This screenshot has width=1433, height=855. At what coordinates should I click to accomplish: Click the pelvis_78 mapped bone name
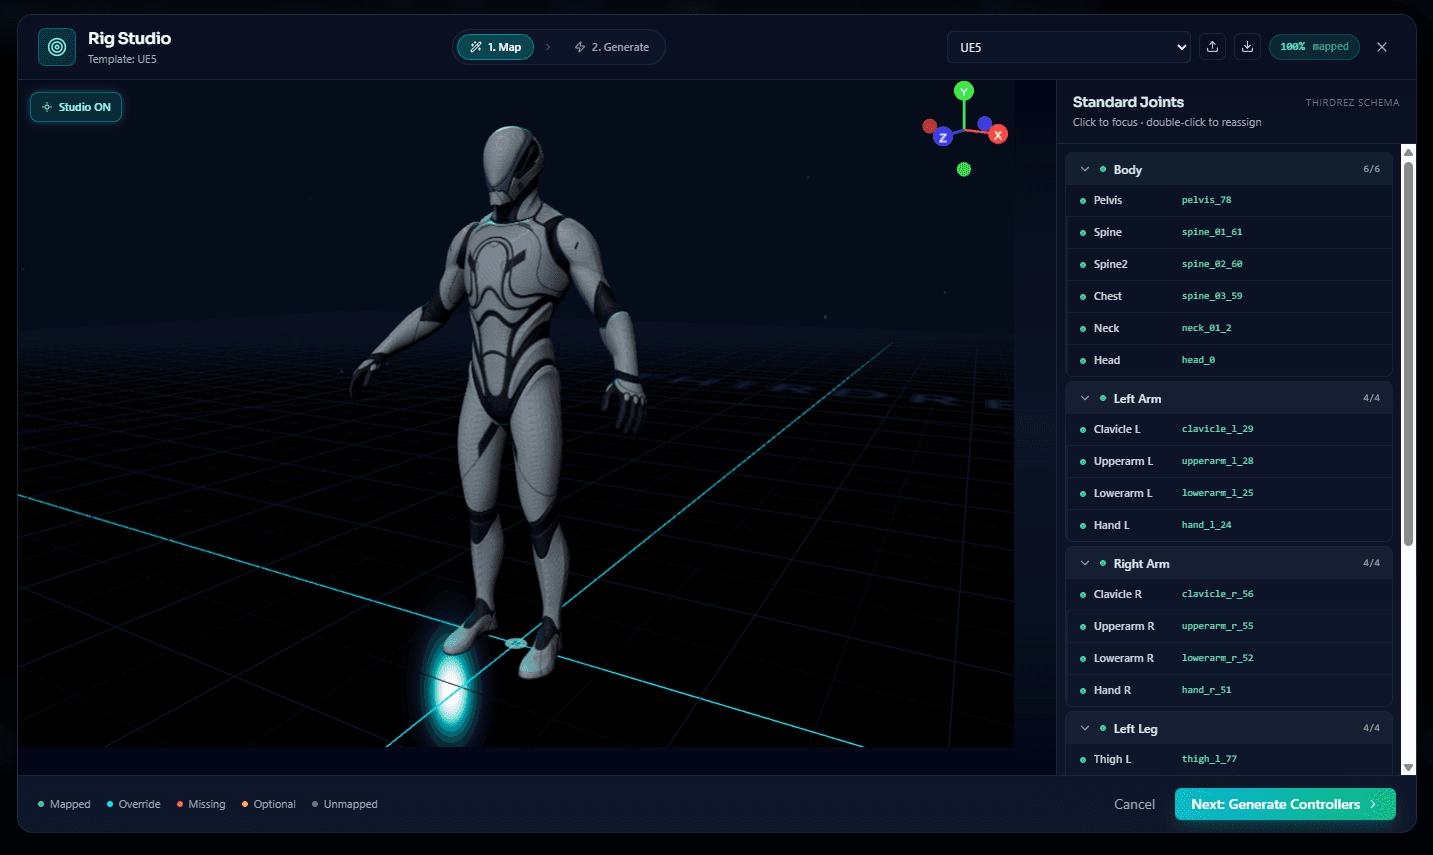[x=1206, y=200]
